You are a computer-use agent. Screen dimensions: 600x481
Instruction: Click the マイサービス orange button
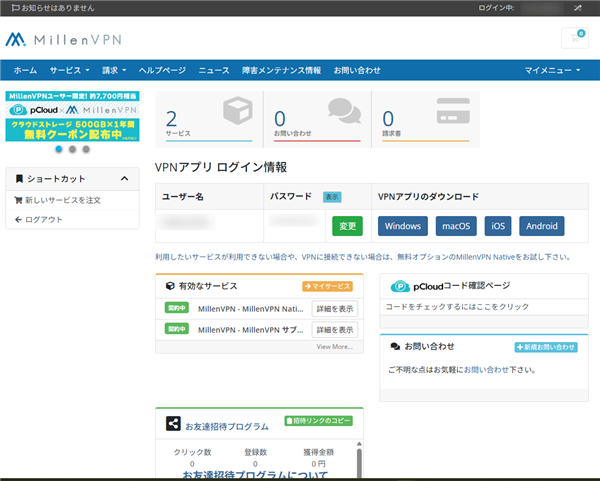click(x=327, y=286)
